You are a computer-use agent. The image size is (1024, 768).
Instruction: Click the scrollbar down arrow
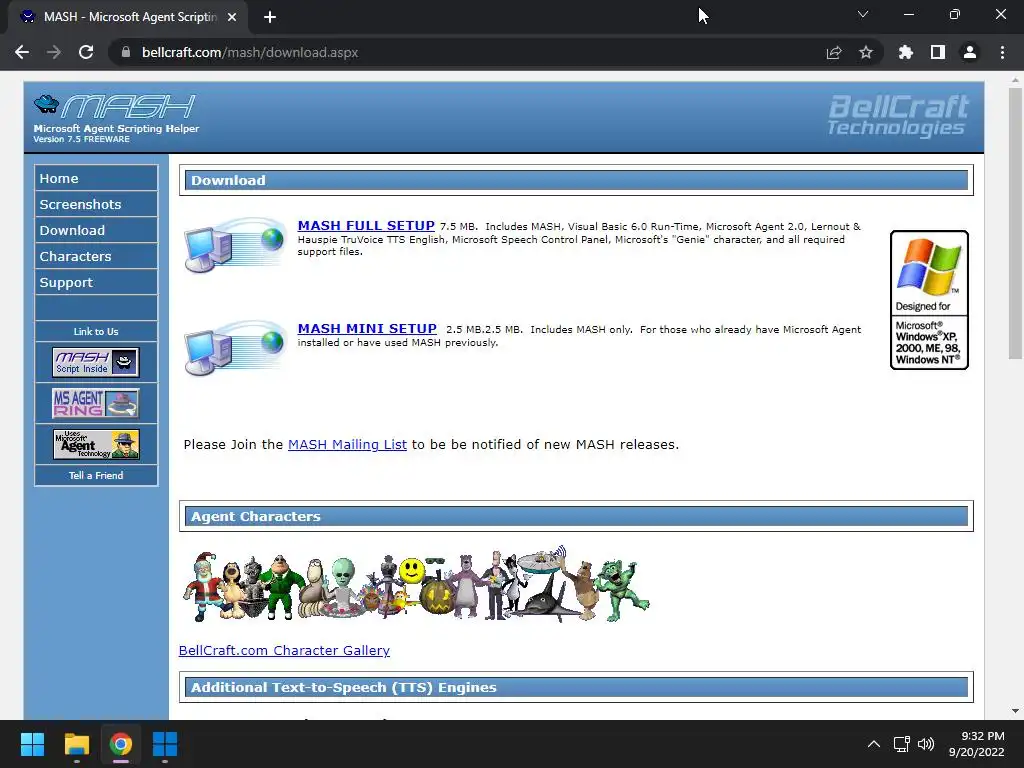coord(1015,711)
